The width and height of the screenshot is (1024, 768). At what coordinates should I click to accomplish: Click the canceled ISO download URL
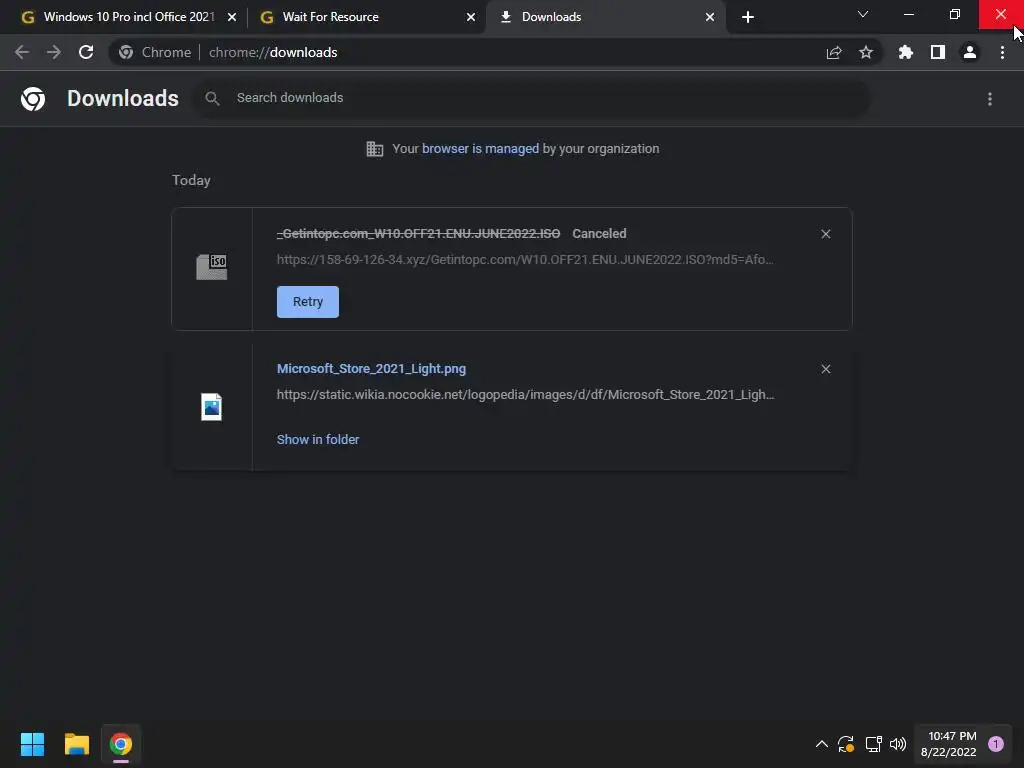click(525, 259)
